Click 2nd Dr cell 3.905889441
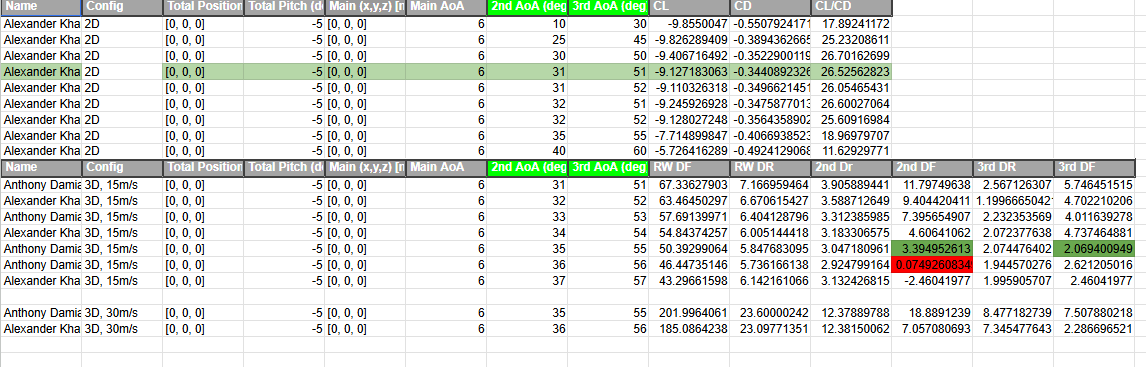 [851, 185]
